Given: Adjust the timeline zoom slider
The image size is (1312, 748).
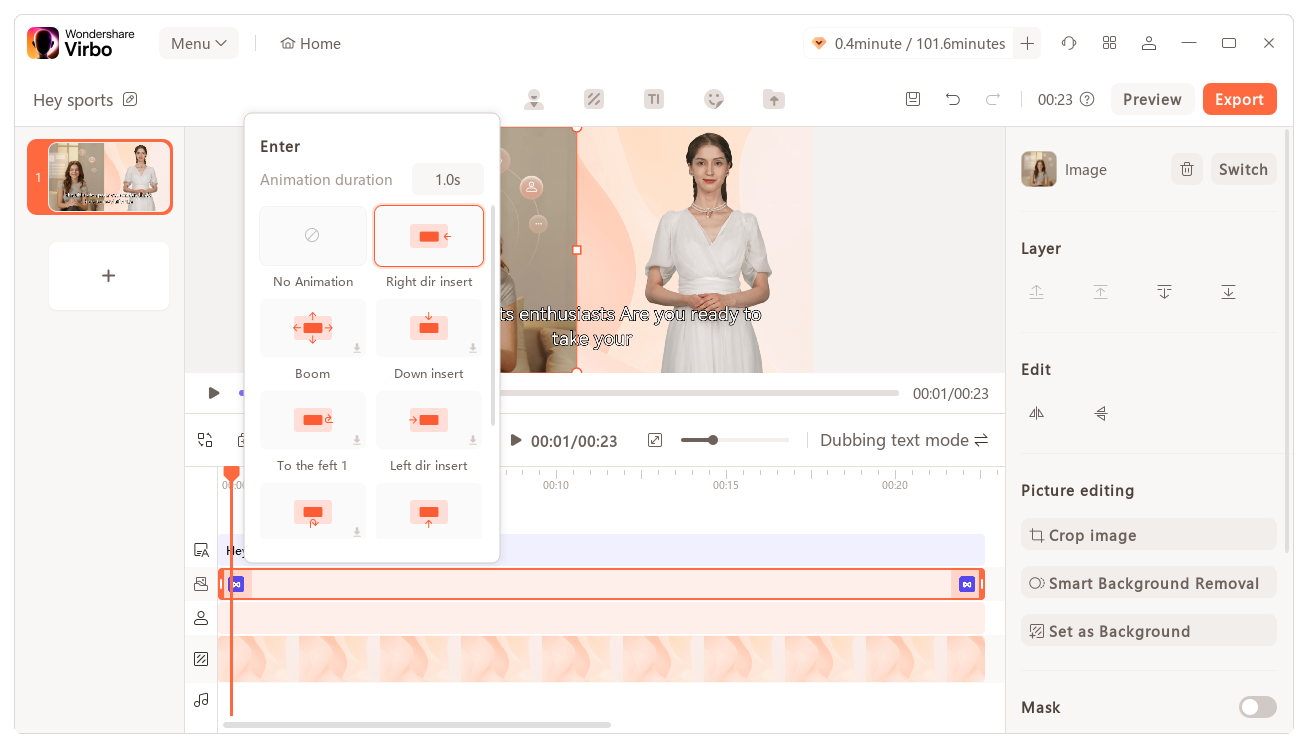Looking at the screenshot, I should click(x=713, y=440).
